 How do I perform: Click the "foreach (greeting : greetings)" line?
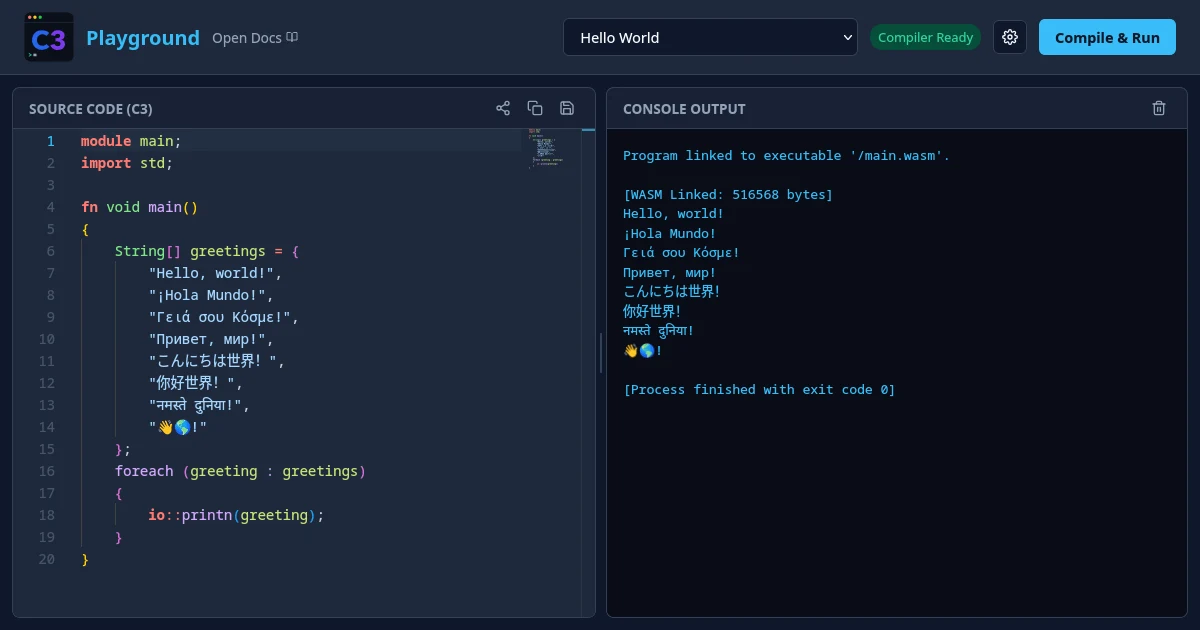(240, 471)
